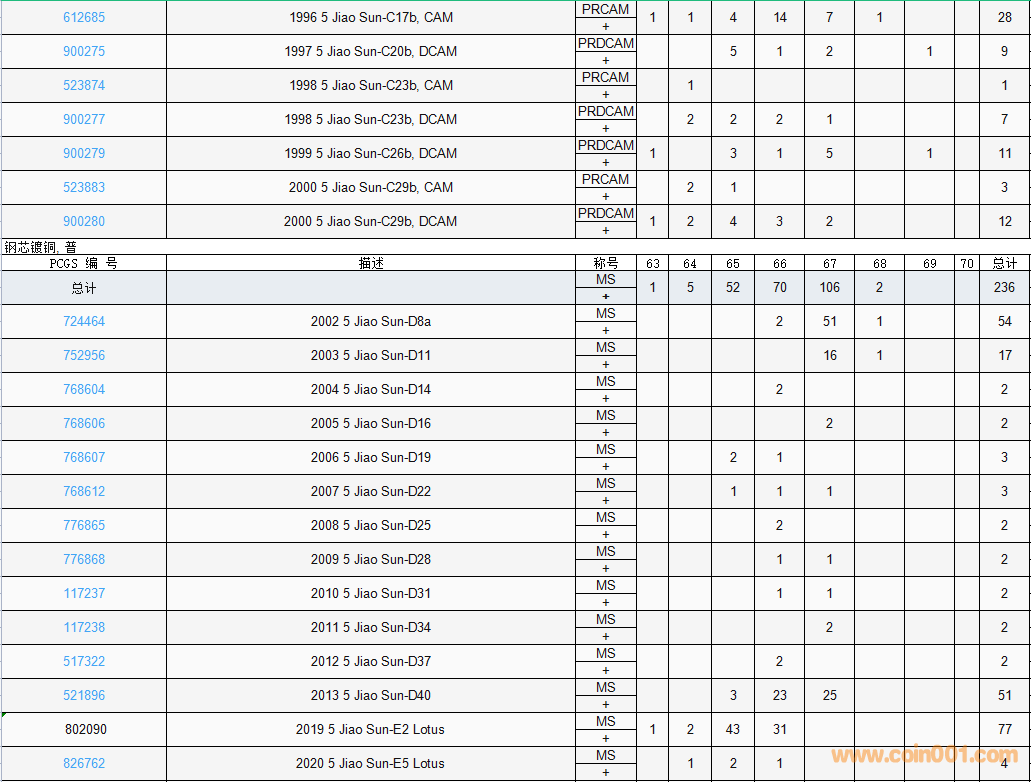Select the 236 grand total cell

pyautogui.click(x=1004, y=287)
